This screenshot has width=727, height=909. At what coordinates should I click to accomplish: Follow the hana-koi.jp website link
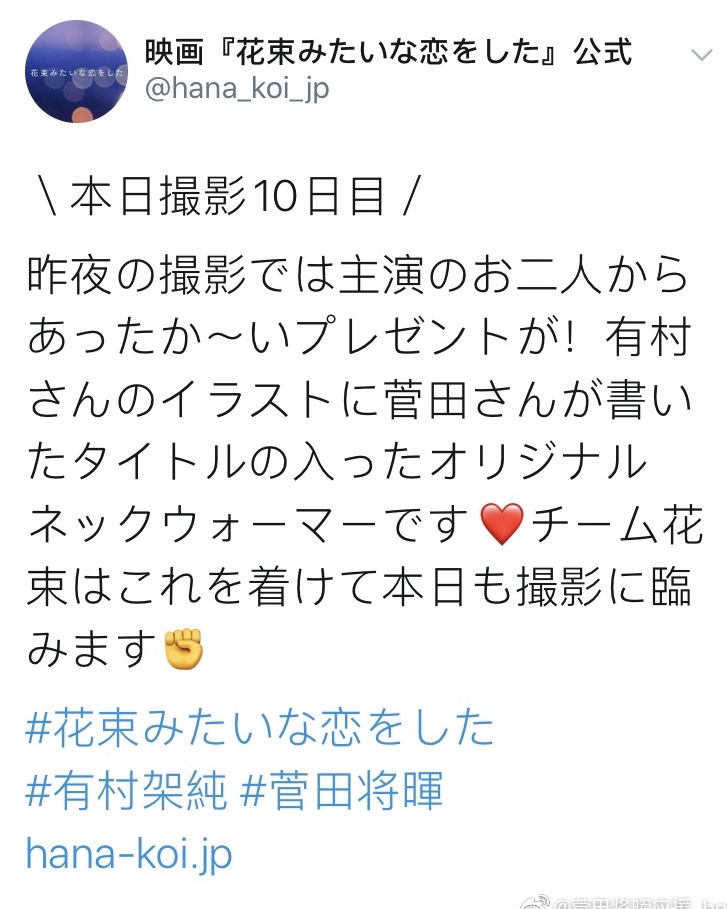coord(129,855)
